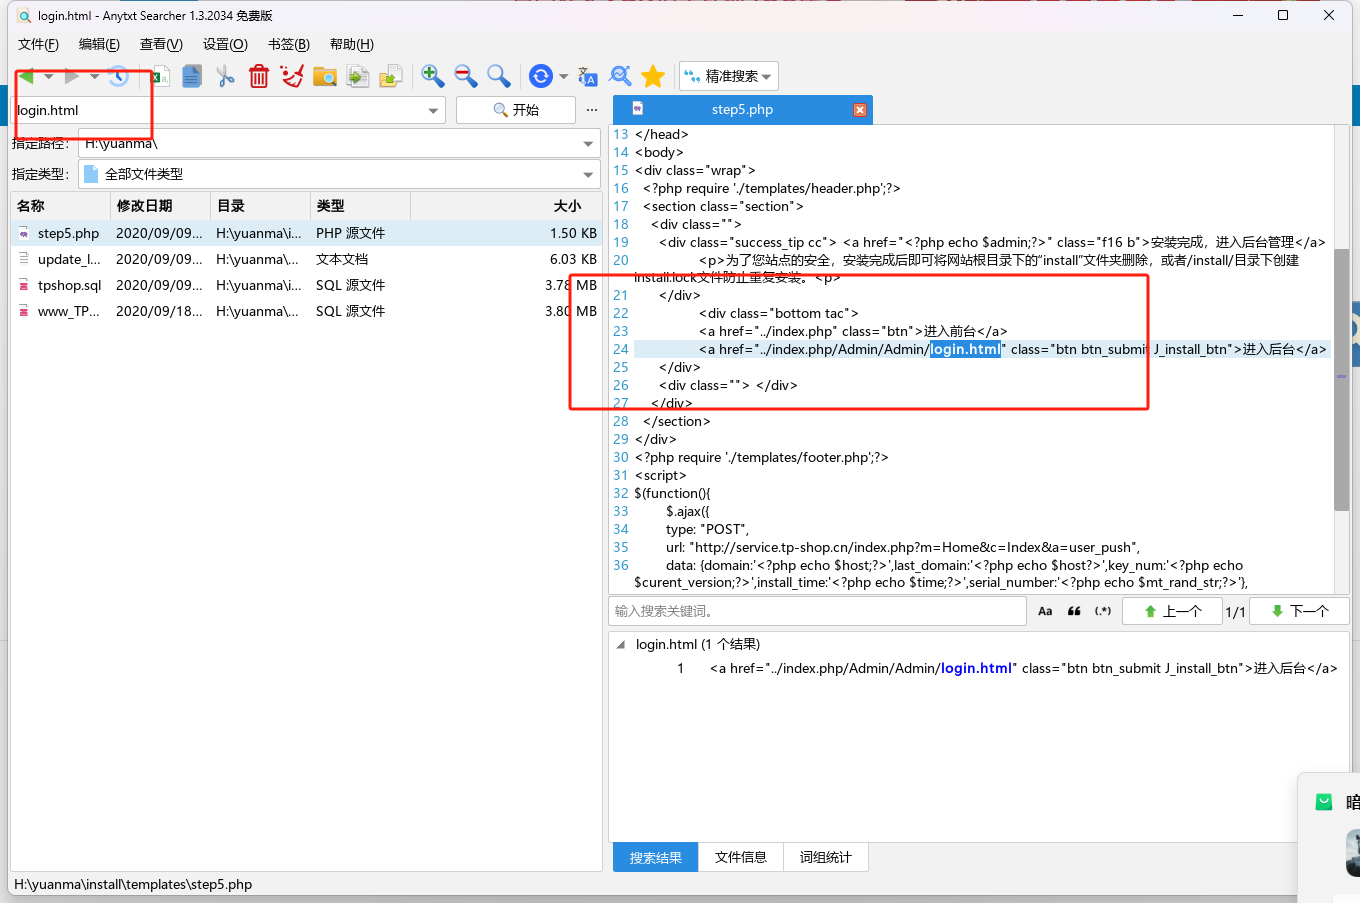Click the zoom out magnifier icon

[465, 76]
